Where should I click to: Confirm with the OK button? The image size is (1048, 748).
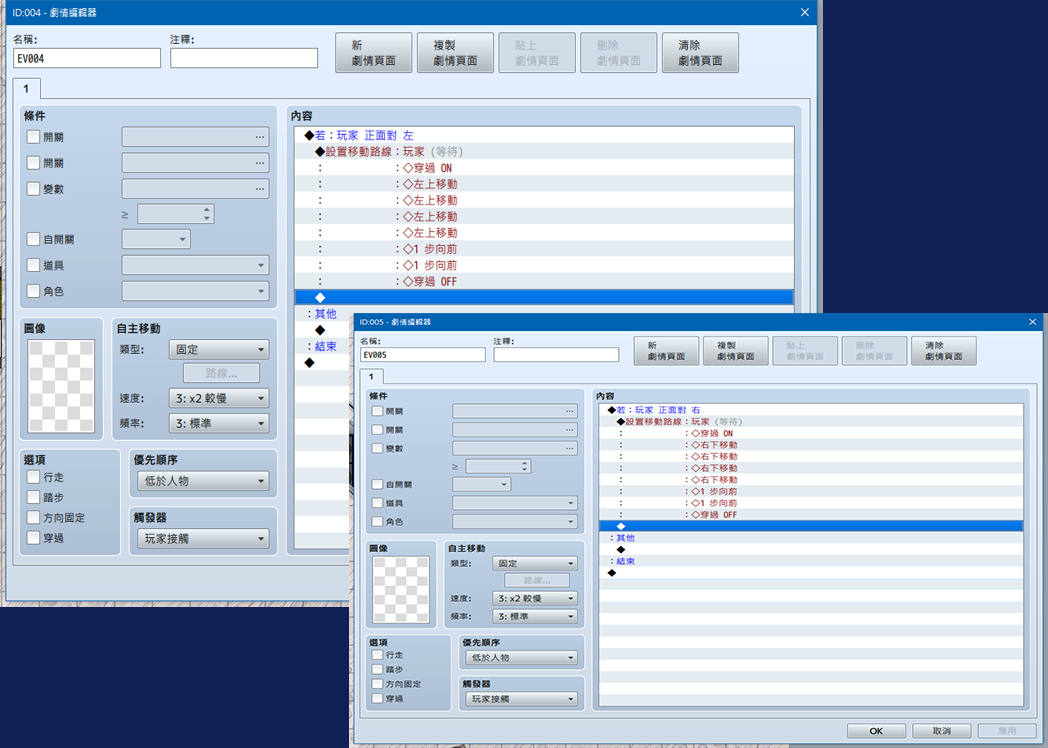coord(876,731)
